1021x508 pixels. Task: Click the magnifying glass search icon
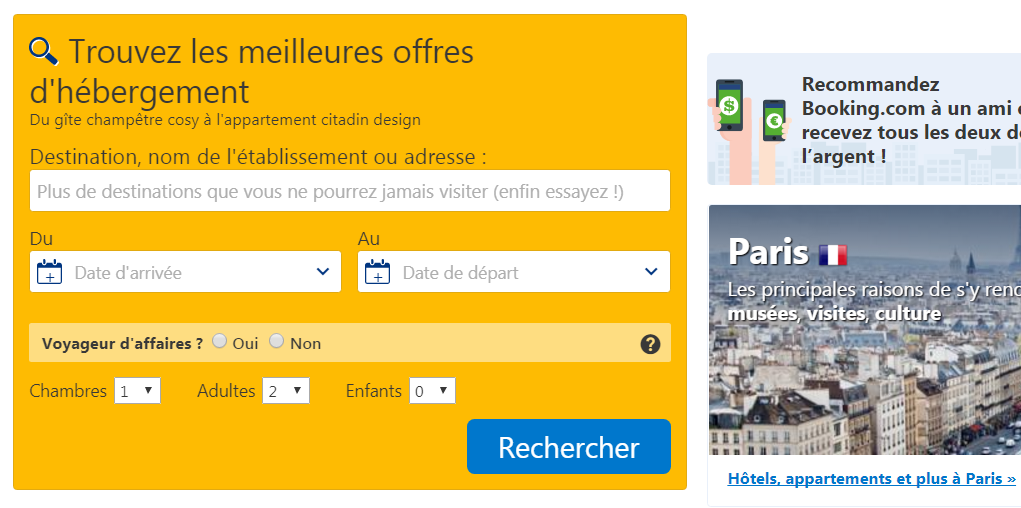click(44, 50)
